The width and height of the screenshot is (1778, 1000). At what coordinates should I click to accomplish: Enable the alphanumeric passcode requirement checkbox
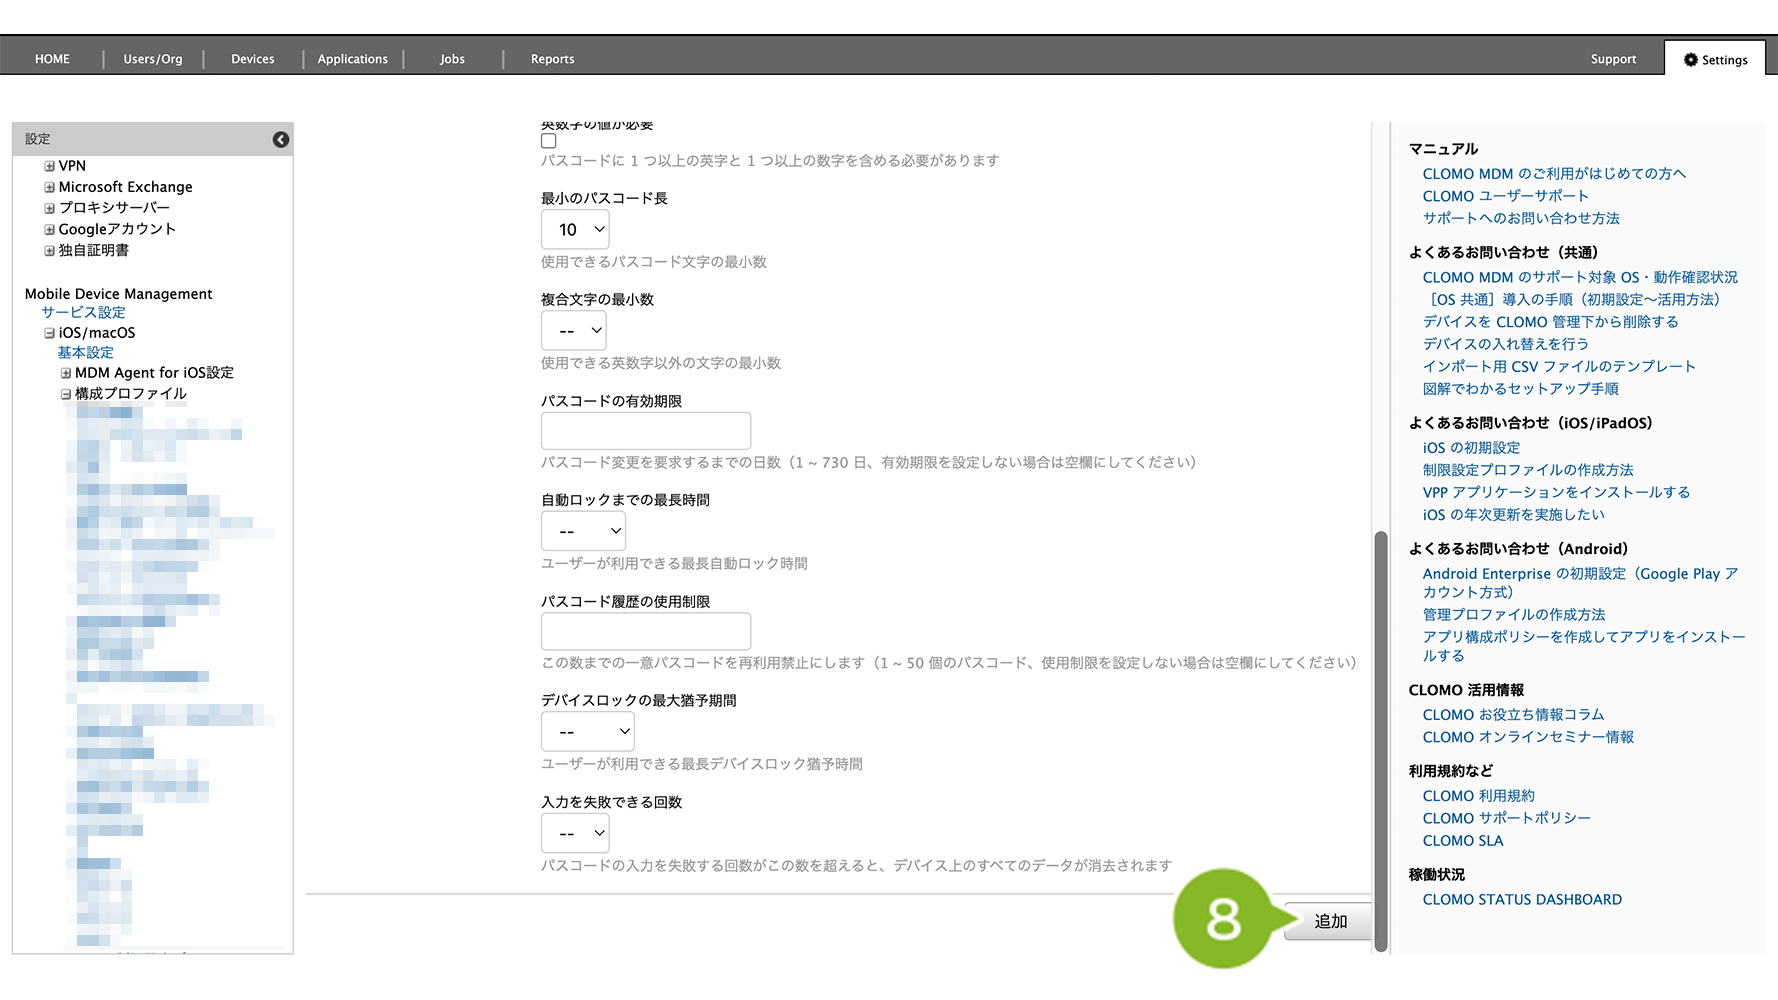pyautogui.click(x=549, y=141)
